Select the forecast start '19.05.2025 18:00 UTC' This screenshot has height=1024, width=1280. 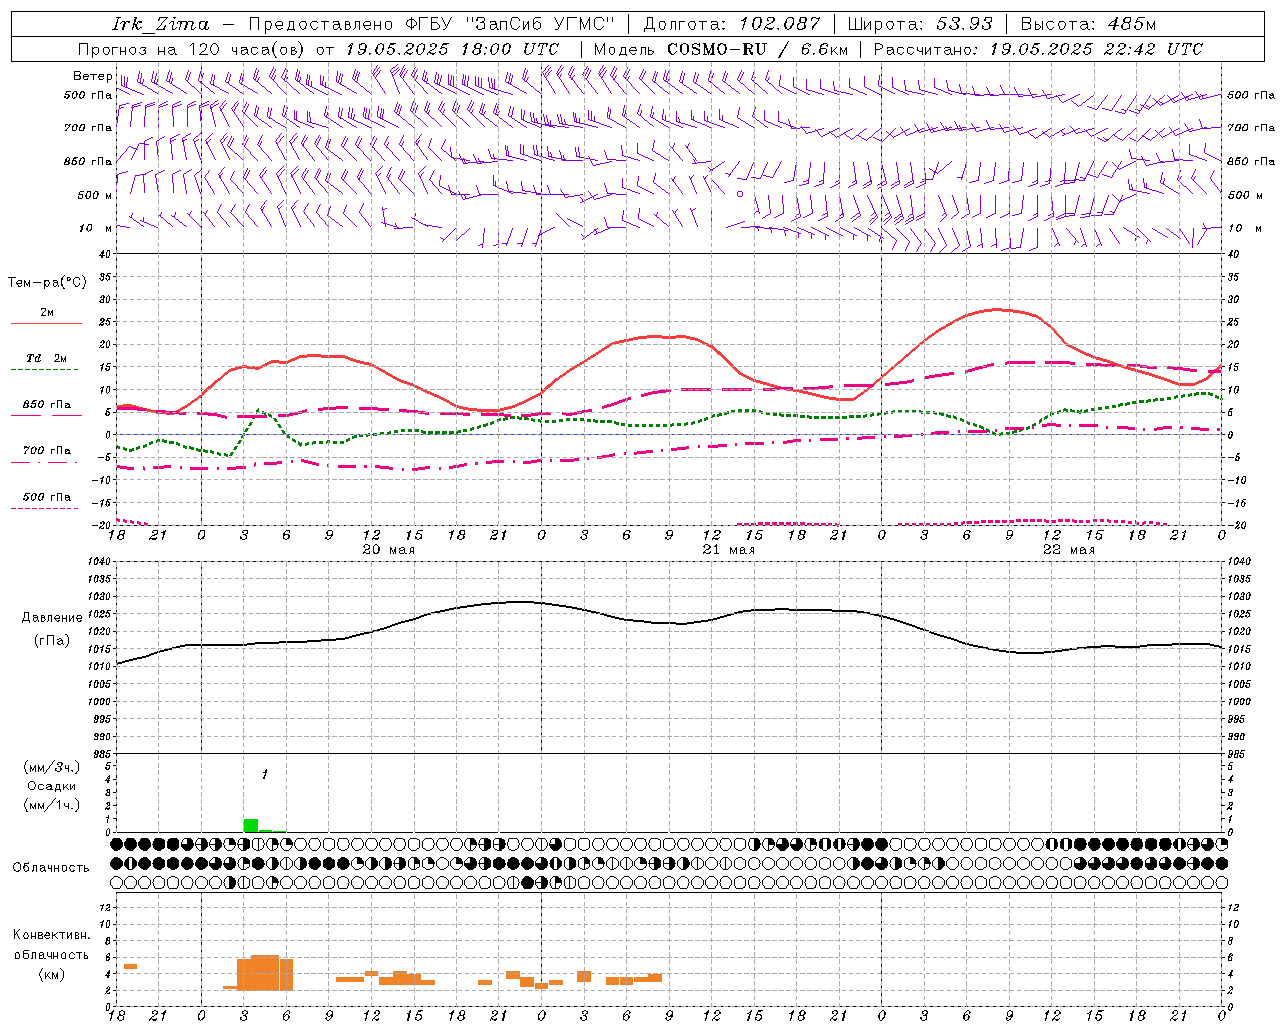(452, 49)
